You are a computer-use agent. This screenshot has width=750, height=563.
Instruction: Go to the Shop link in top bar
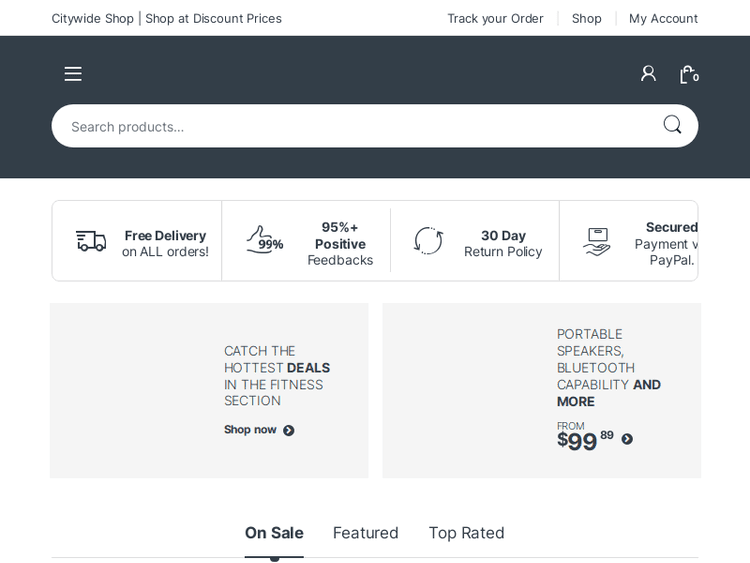pyautogui.click(x=586, y=18)
